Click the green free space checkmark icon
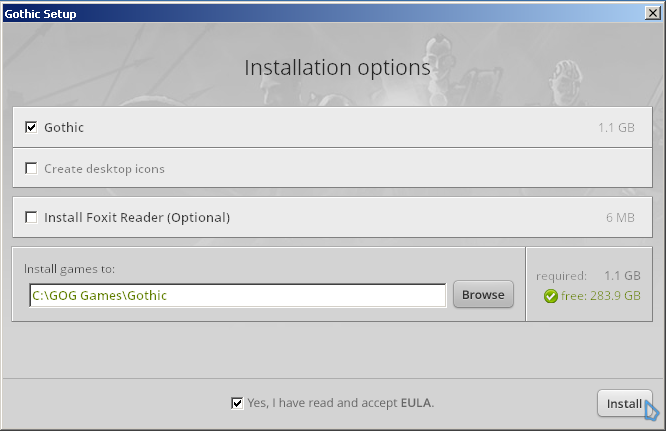 click(550, 296)
